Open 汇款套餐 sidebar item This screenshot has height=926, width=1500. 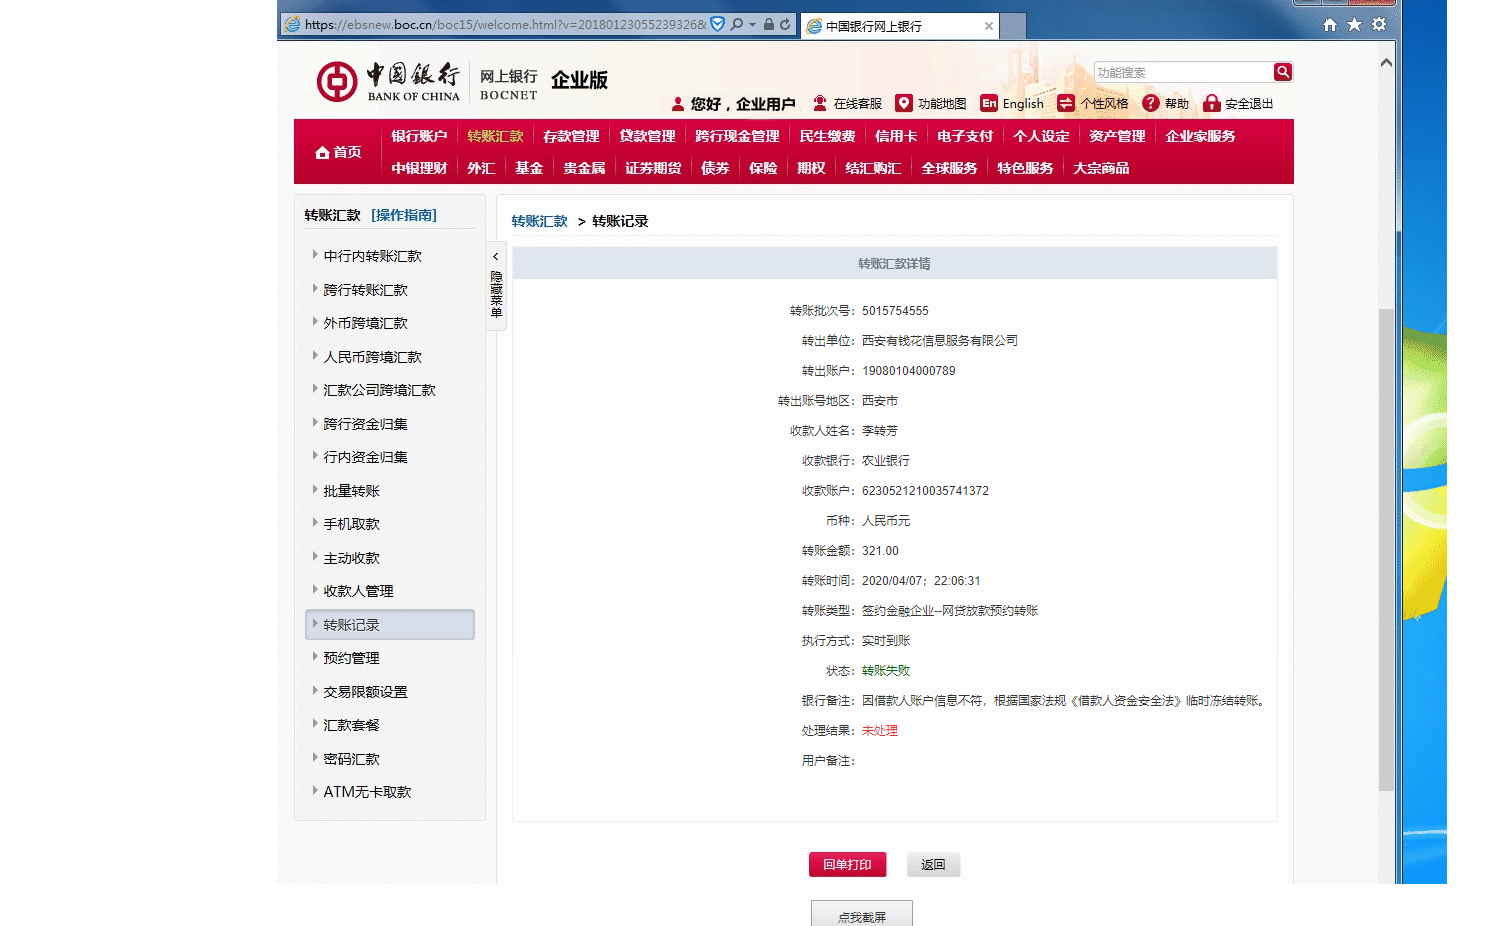pyautogui.click(x=351, y=725)
